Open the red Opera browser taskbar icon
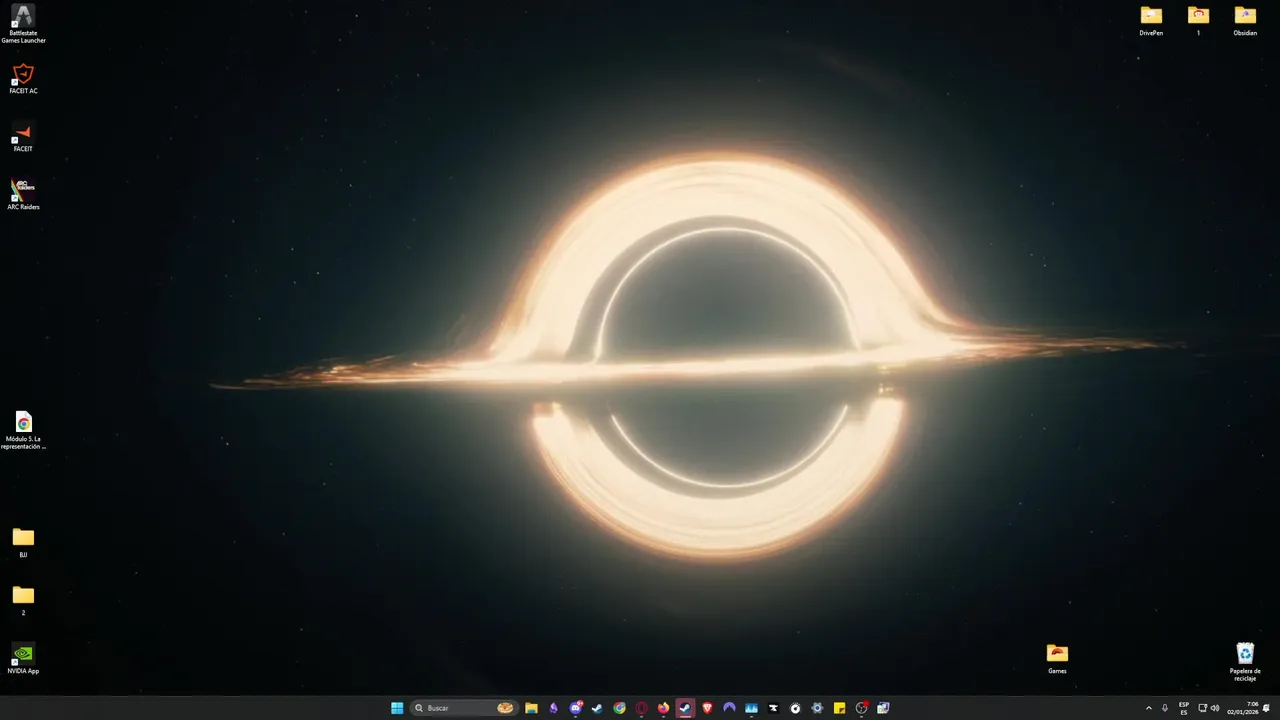 (x=641, y=708)
